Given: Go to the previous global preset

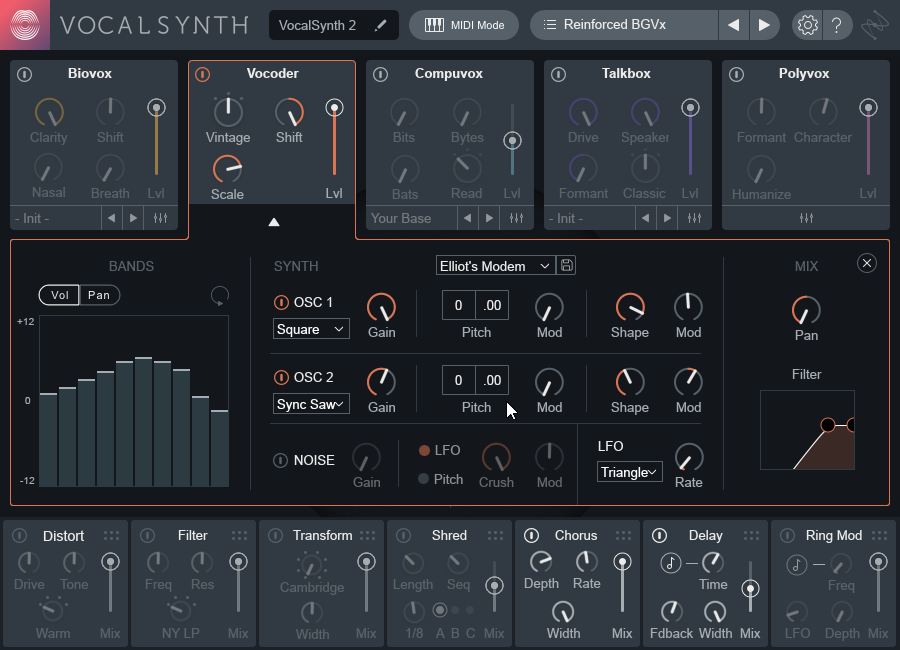Looking at the screenshot, I should 734,25.
